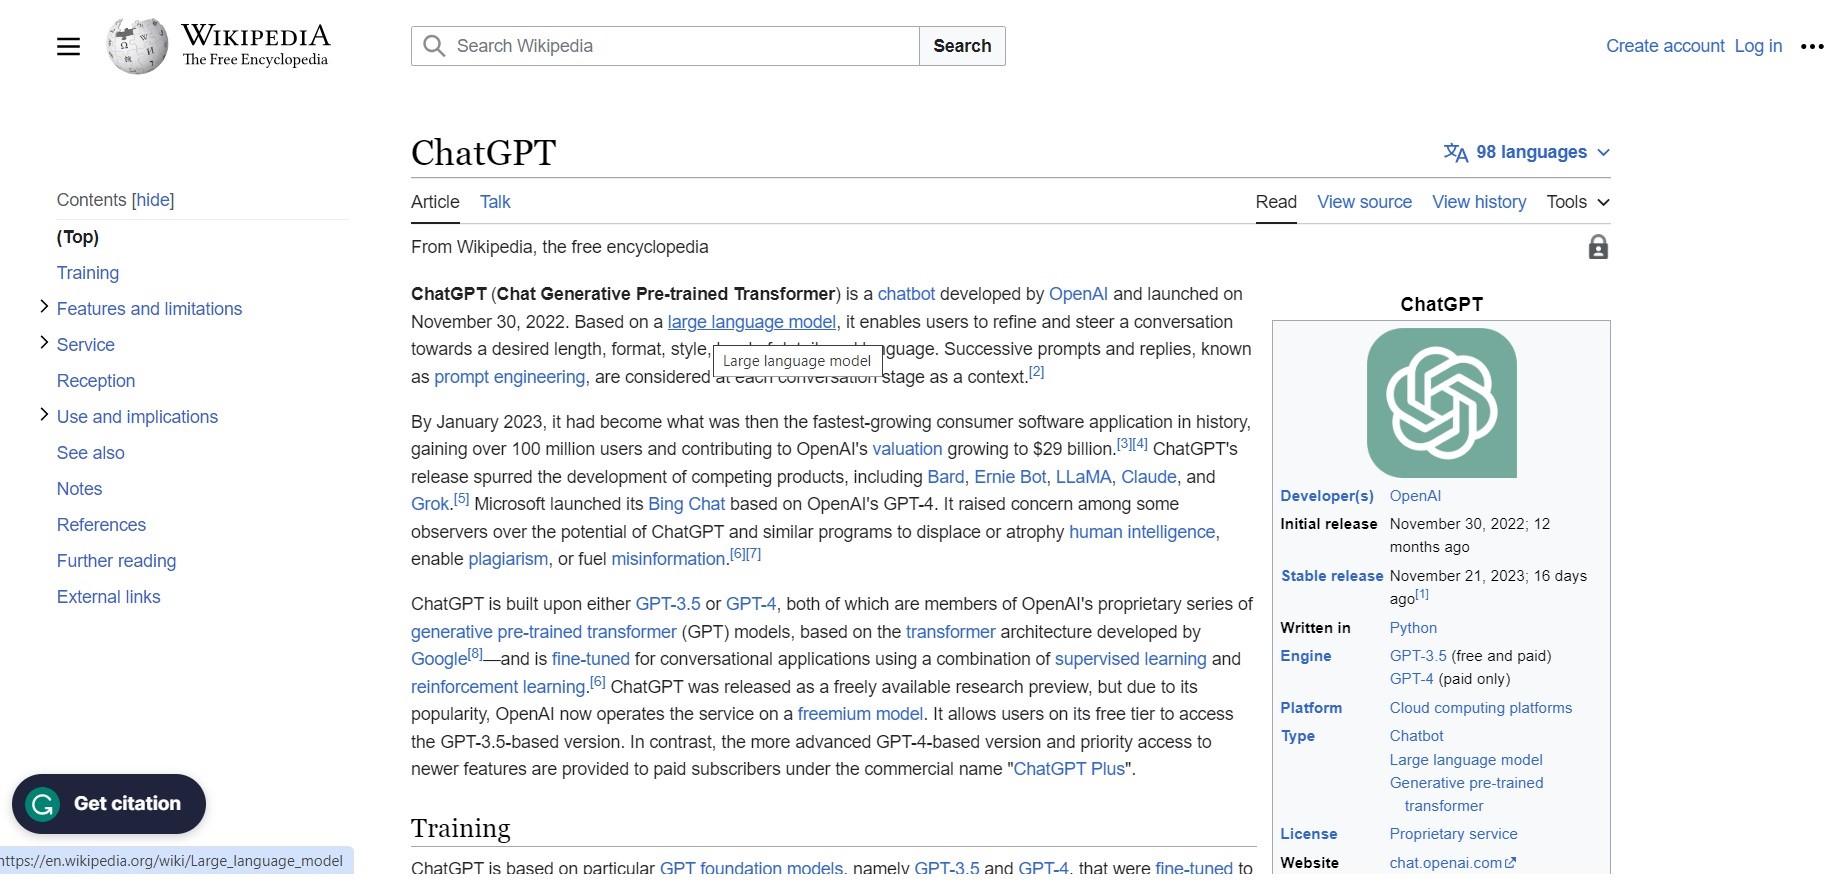Open the chat.openai.com website link
Screen dimensions: 1836x891
coord(1446,863)
